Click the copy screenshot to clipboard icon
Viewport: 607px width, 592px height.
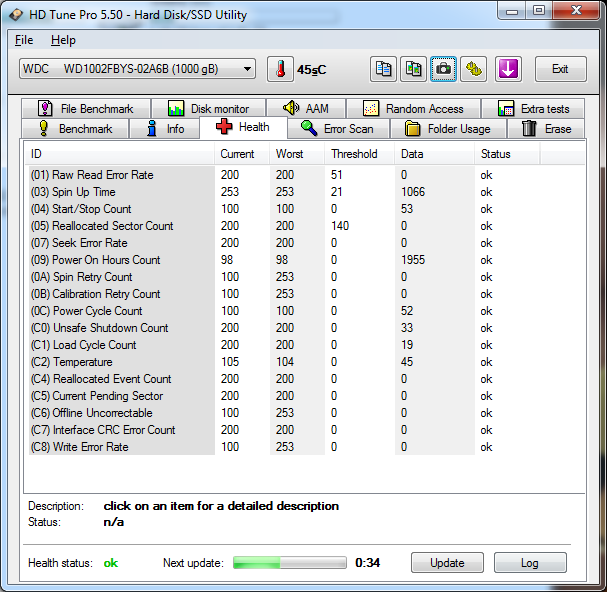[x=413, y=69]
